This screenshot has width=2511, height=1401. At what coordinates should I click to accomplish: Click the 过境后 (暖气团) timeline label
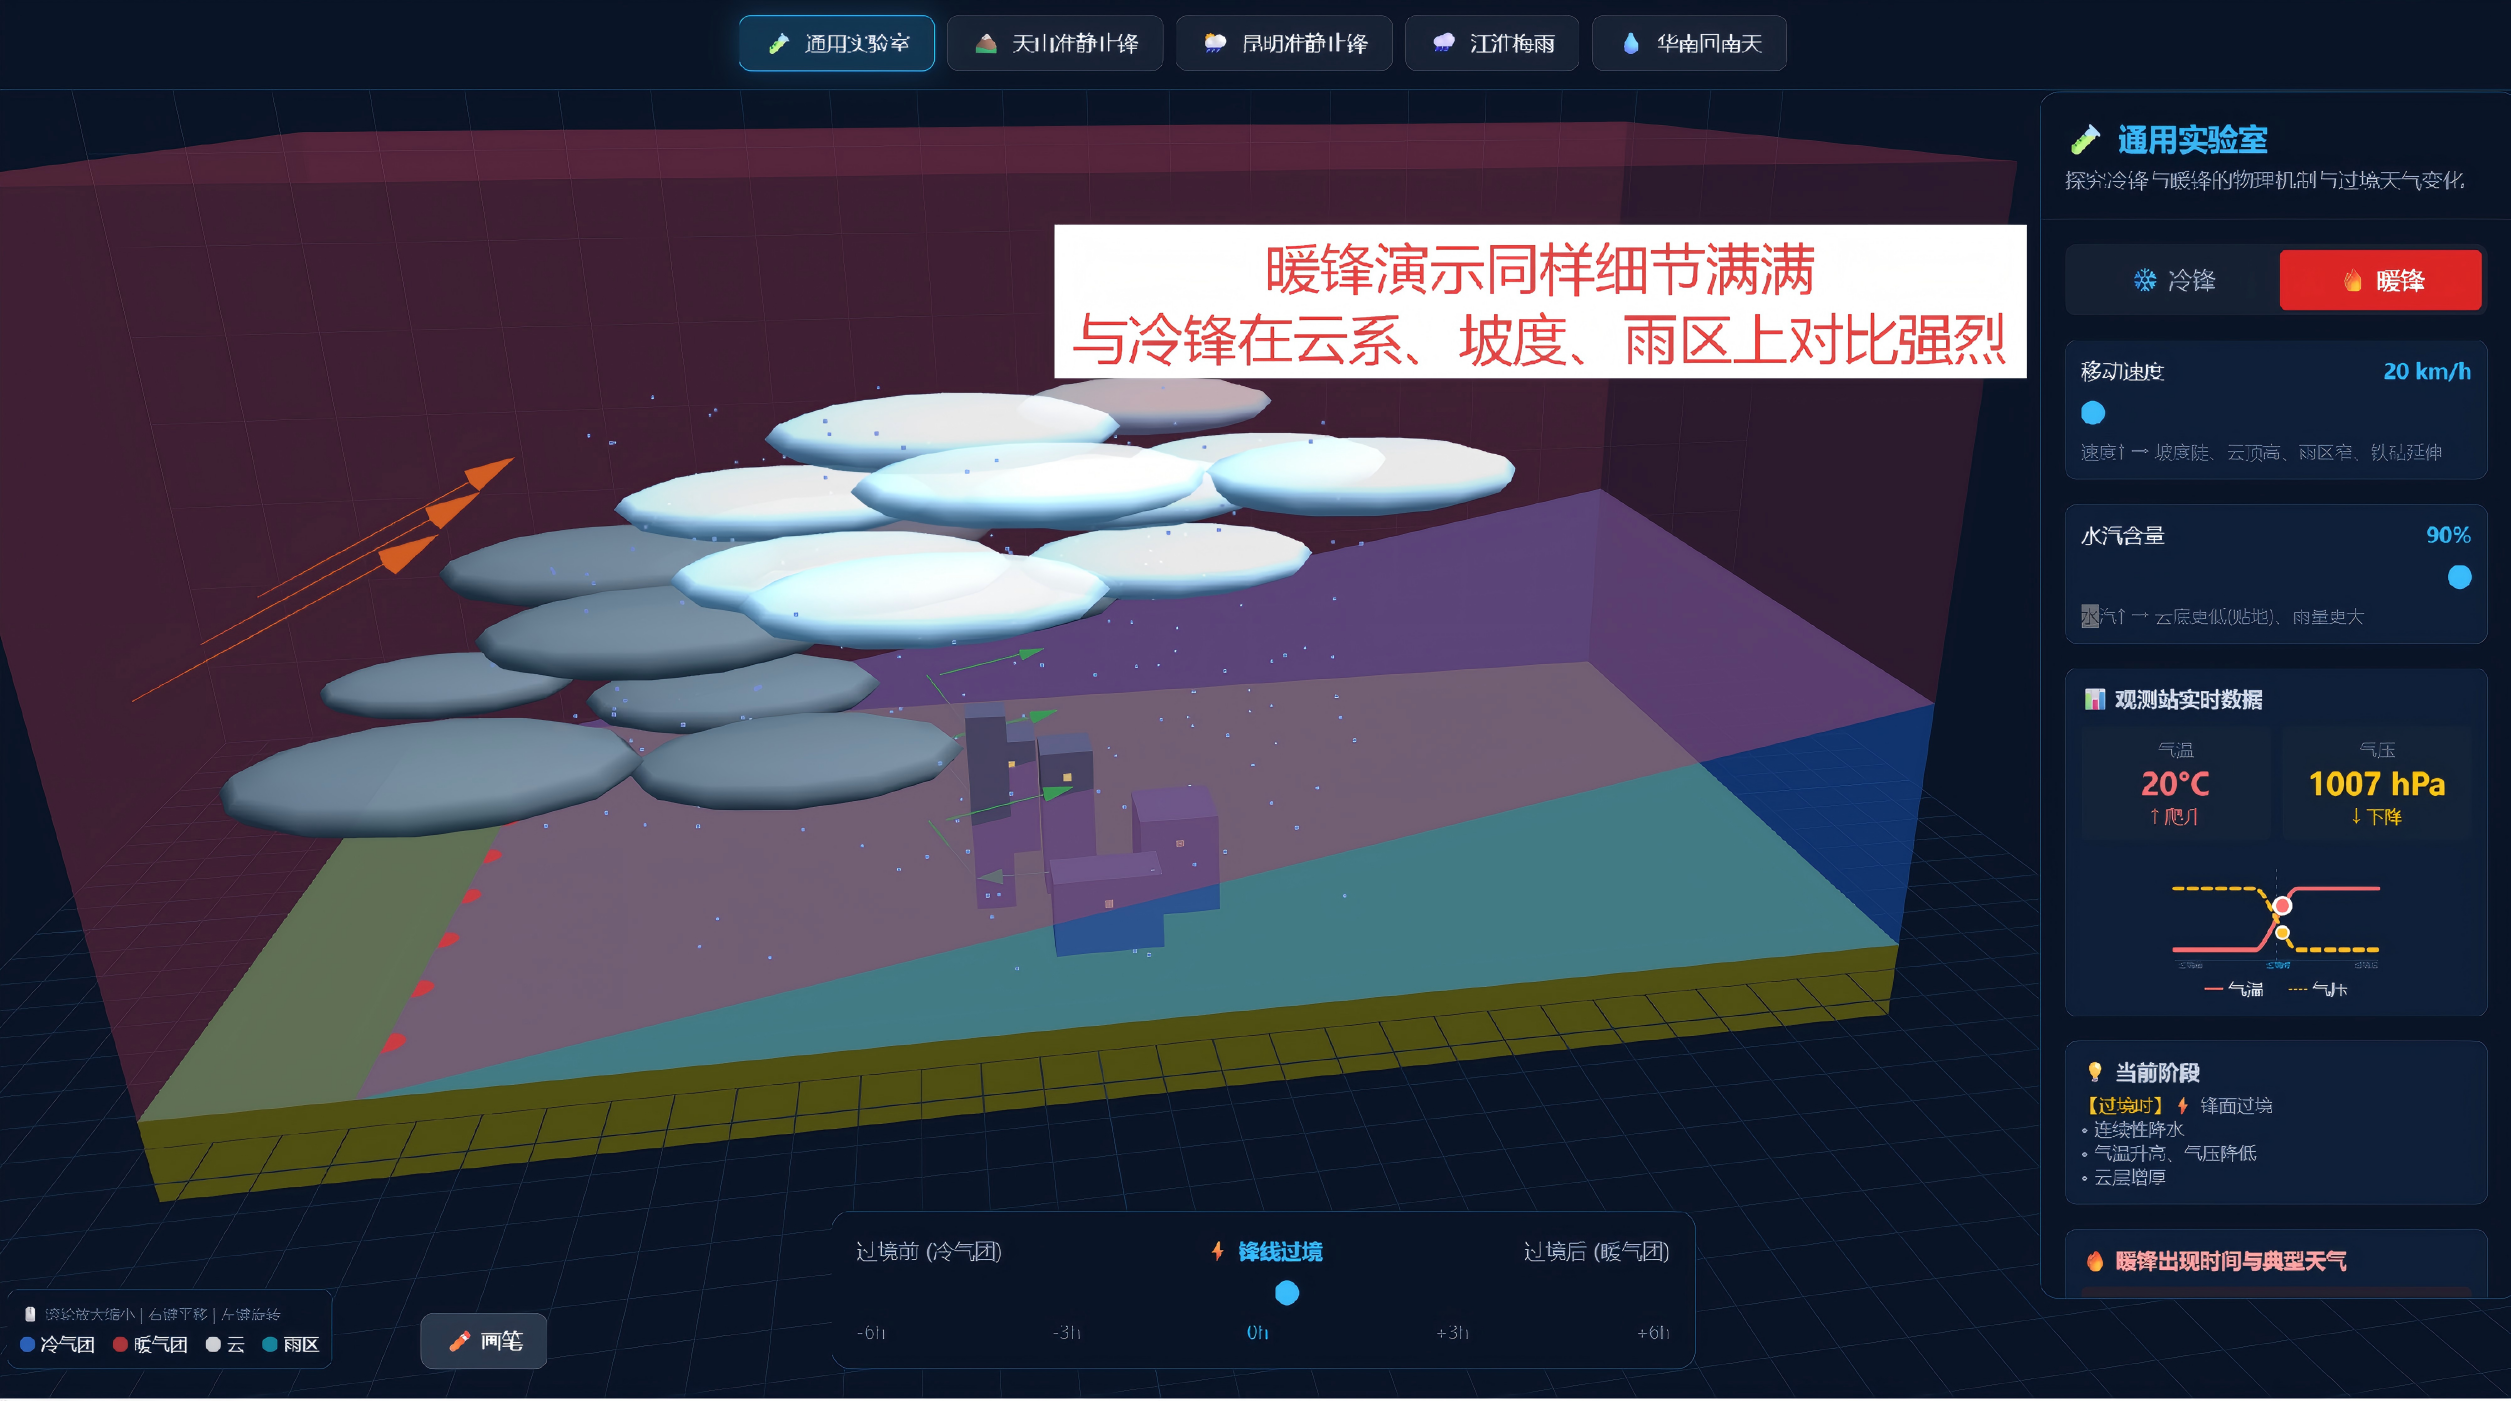click(x=1595, y=1251)
